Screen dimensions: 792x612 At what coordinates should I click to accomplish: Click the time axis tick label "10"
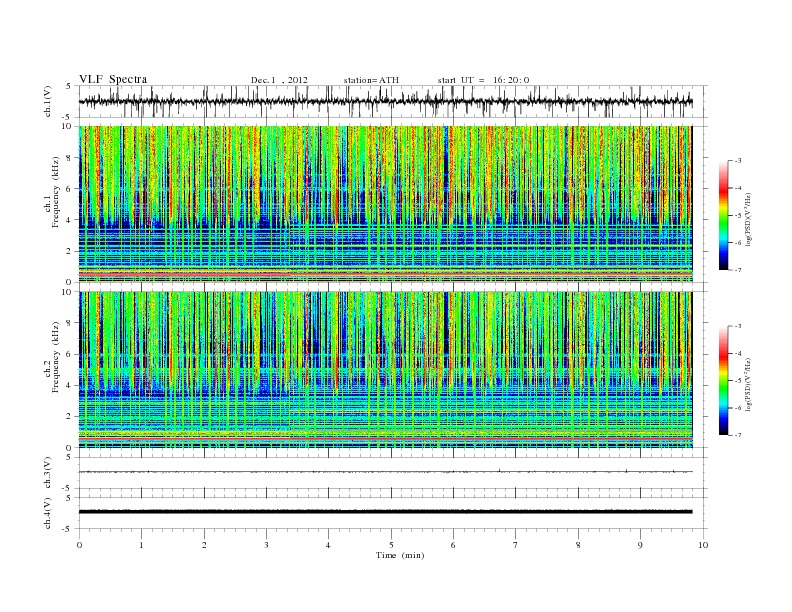click(703, 545)
